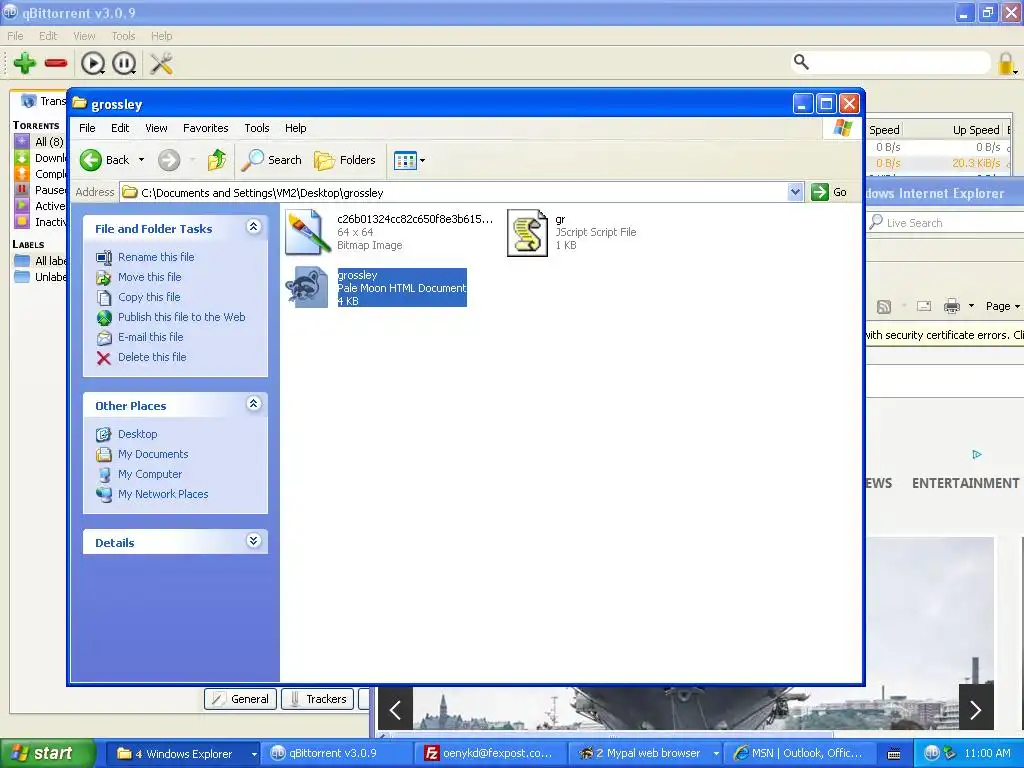Select the grossley Pale Moon HTML document icon

(x=307, y=287)
